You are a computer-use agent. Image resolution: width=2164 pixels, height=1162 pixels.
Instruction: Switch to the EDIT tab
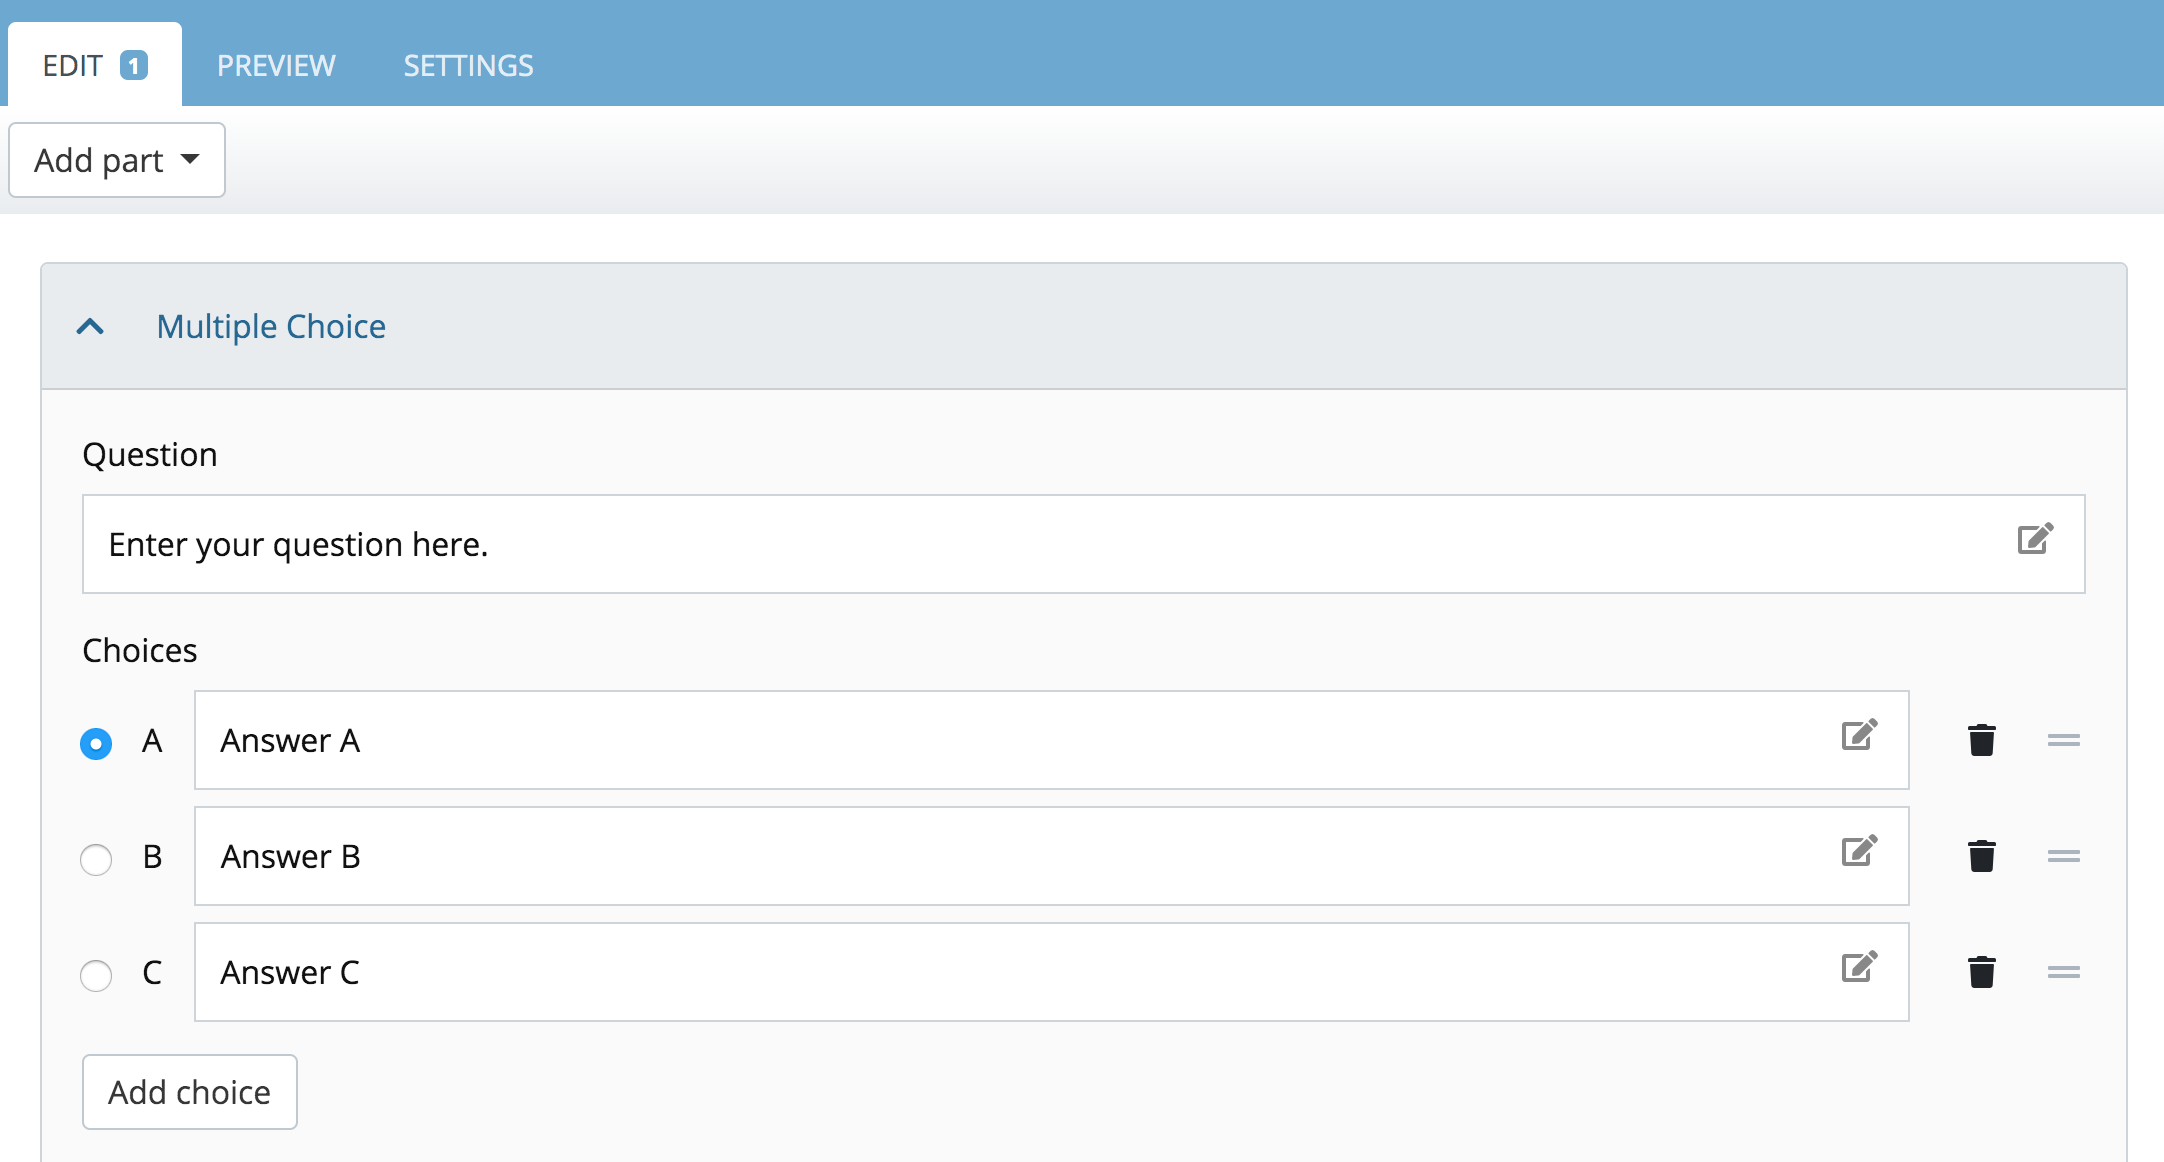click(x=95, y=65)
